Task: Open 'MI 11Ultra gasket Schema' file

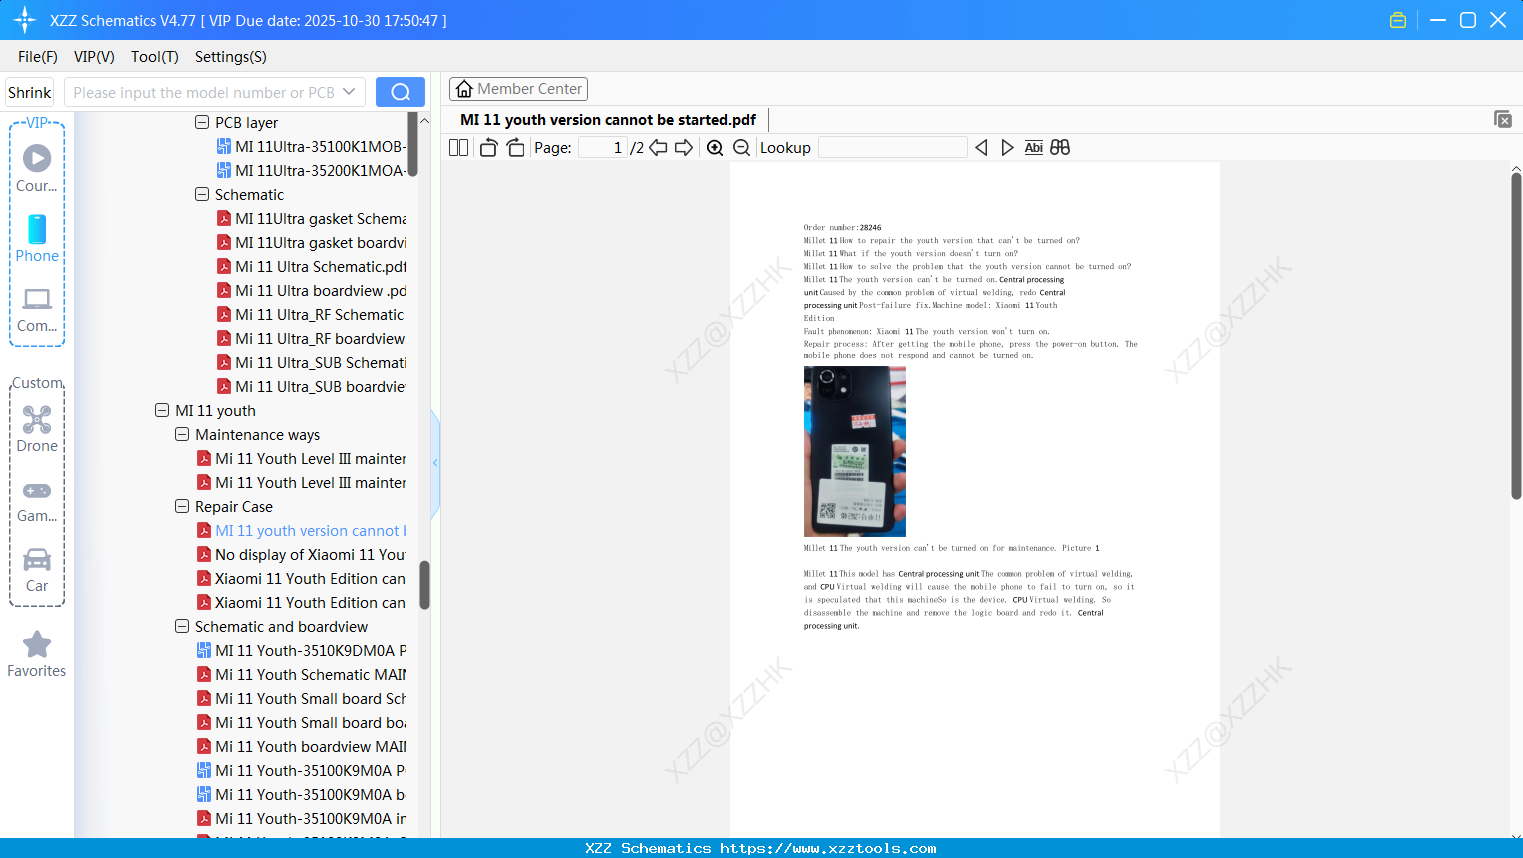Action: pos(311,218)
